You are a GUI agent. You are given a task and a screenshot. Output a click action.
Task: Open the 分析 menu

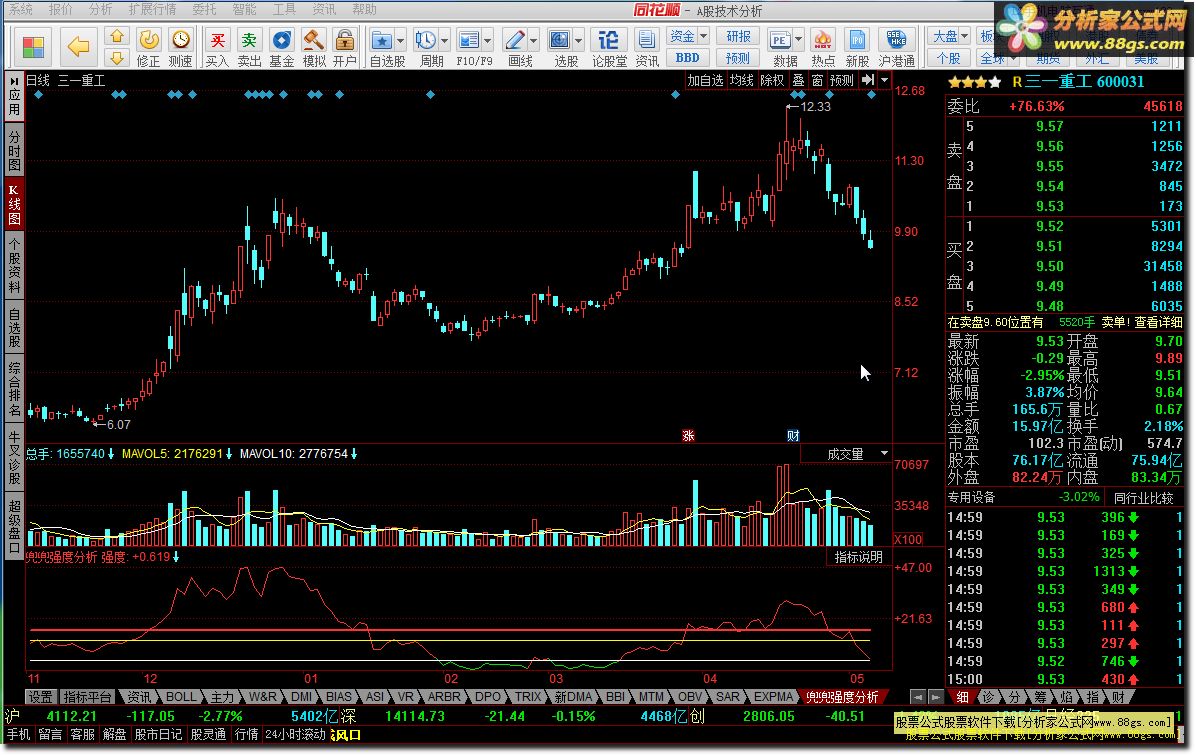pos(100,9)
